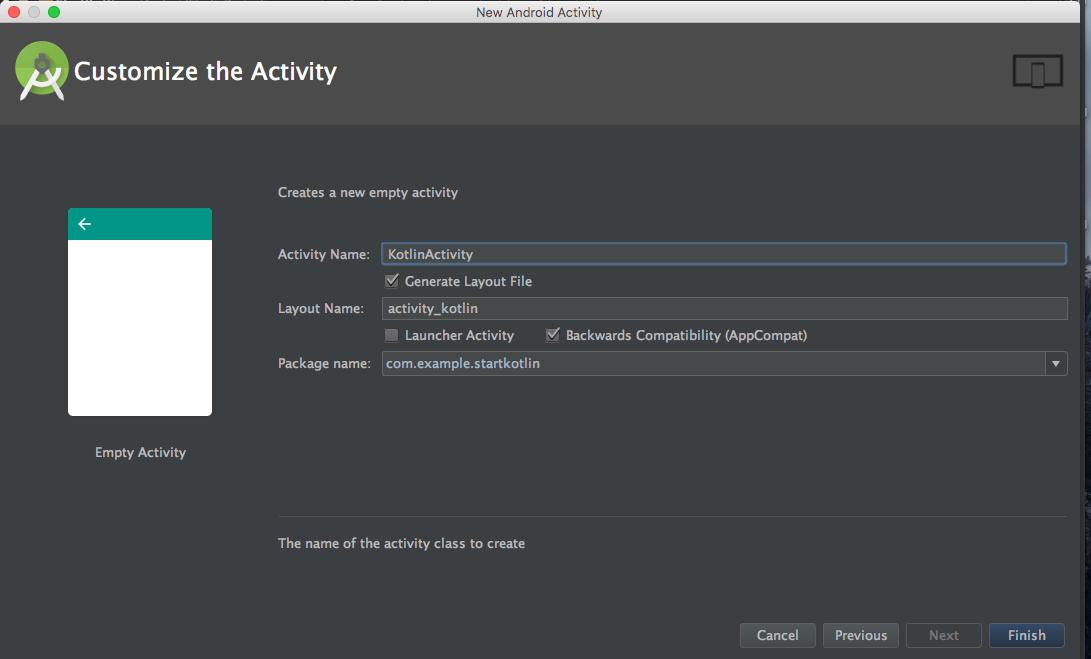The width and height of the screenshot is (1091, 659).
Task: Uncheck Backwards Compatibility (AppCompat)
Action: pyautogui.click(x=552, y=335)
